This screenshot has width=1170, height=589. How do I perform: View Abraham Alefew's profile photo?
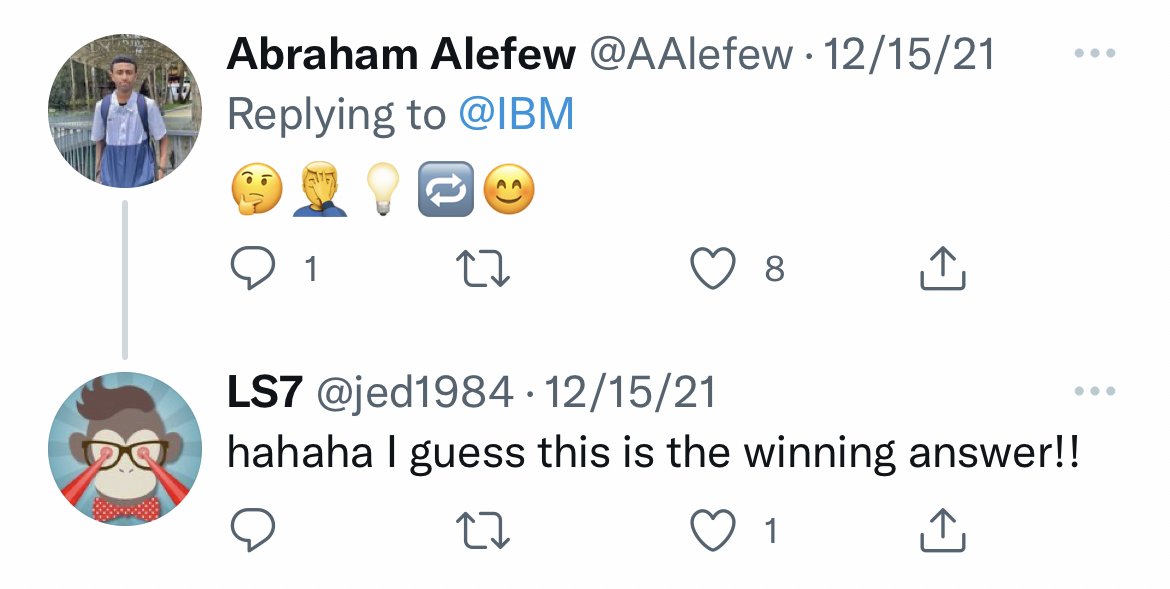click(125, 110)
